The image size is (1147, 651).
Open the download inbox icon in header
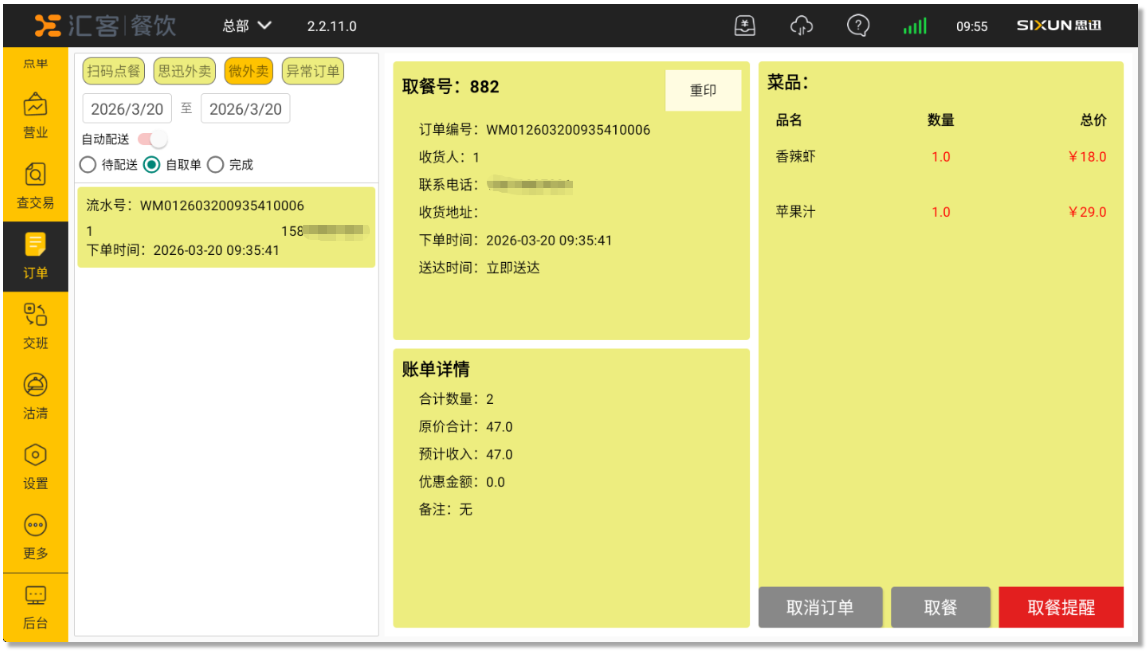click(745, 26)
